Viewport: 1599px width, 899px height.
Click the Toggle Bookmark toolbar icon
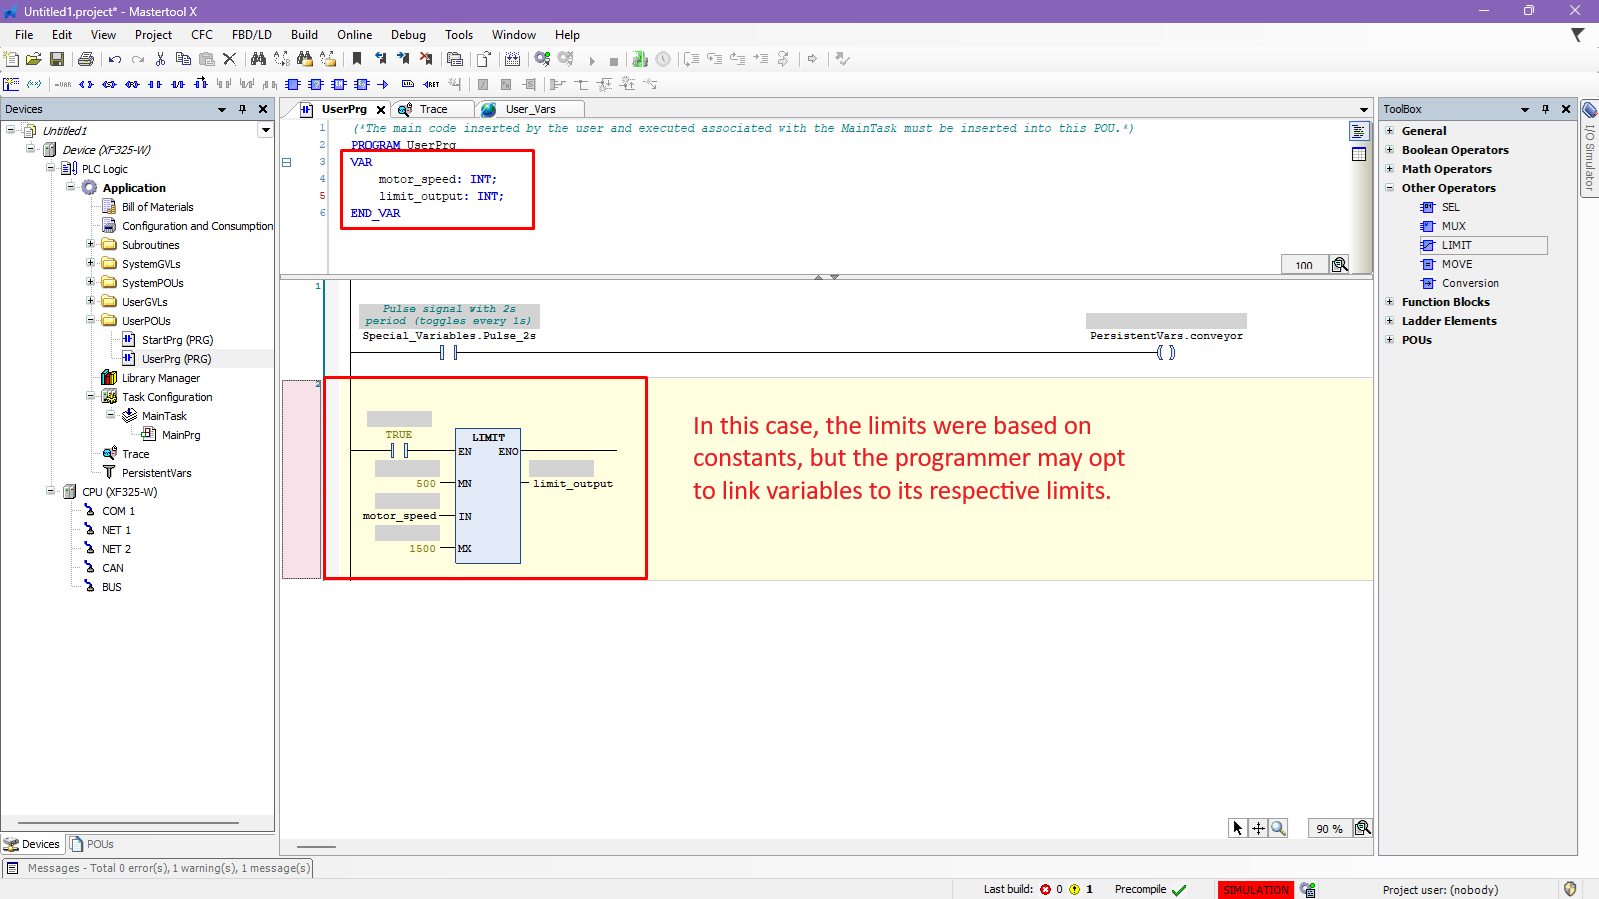point(357,60)
